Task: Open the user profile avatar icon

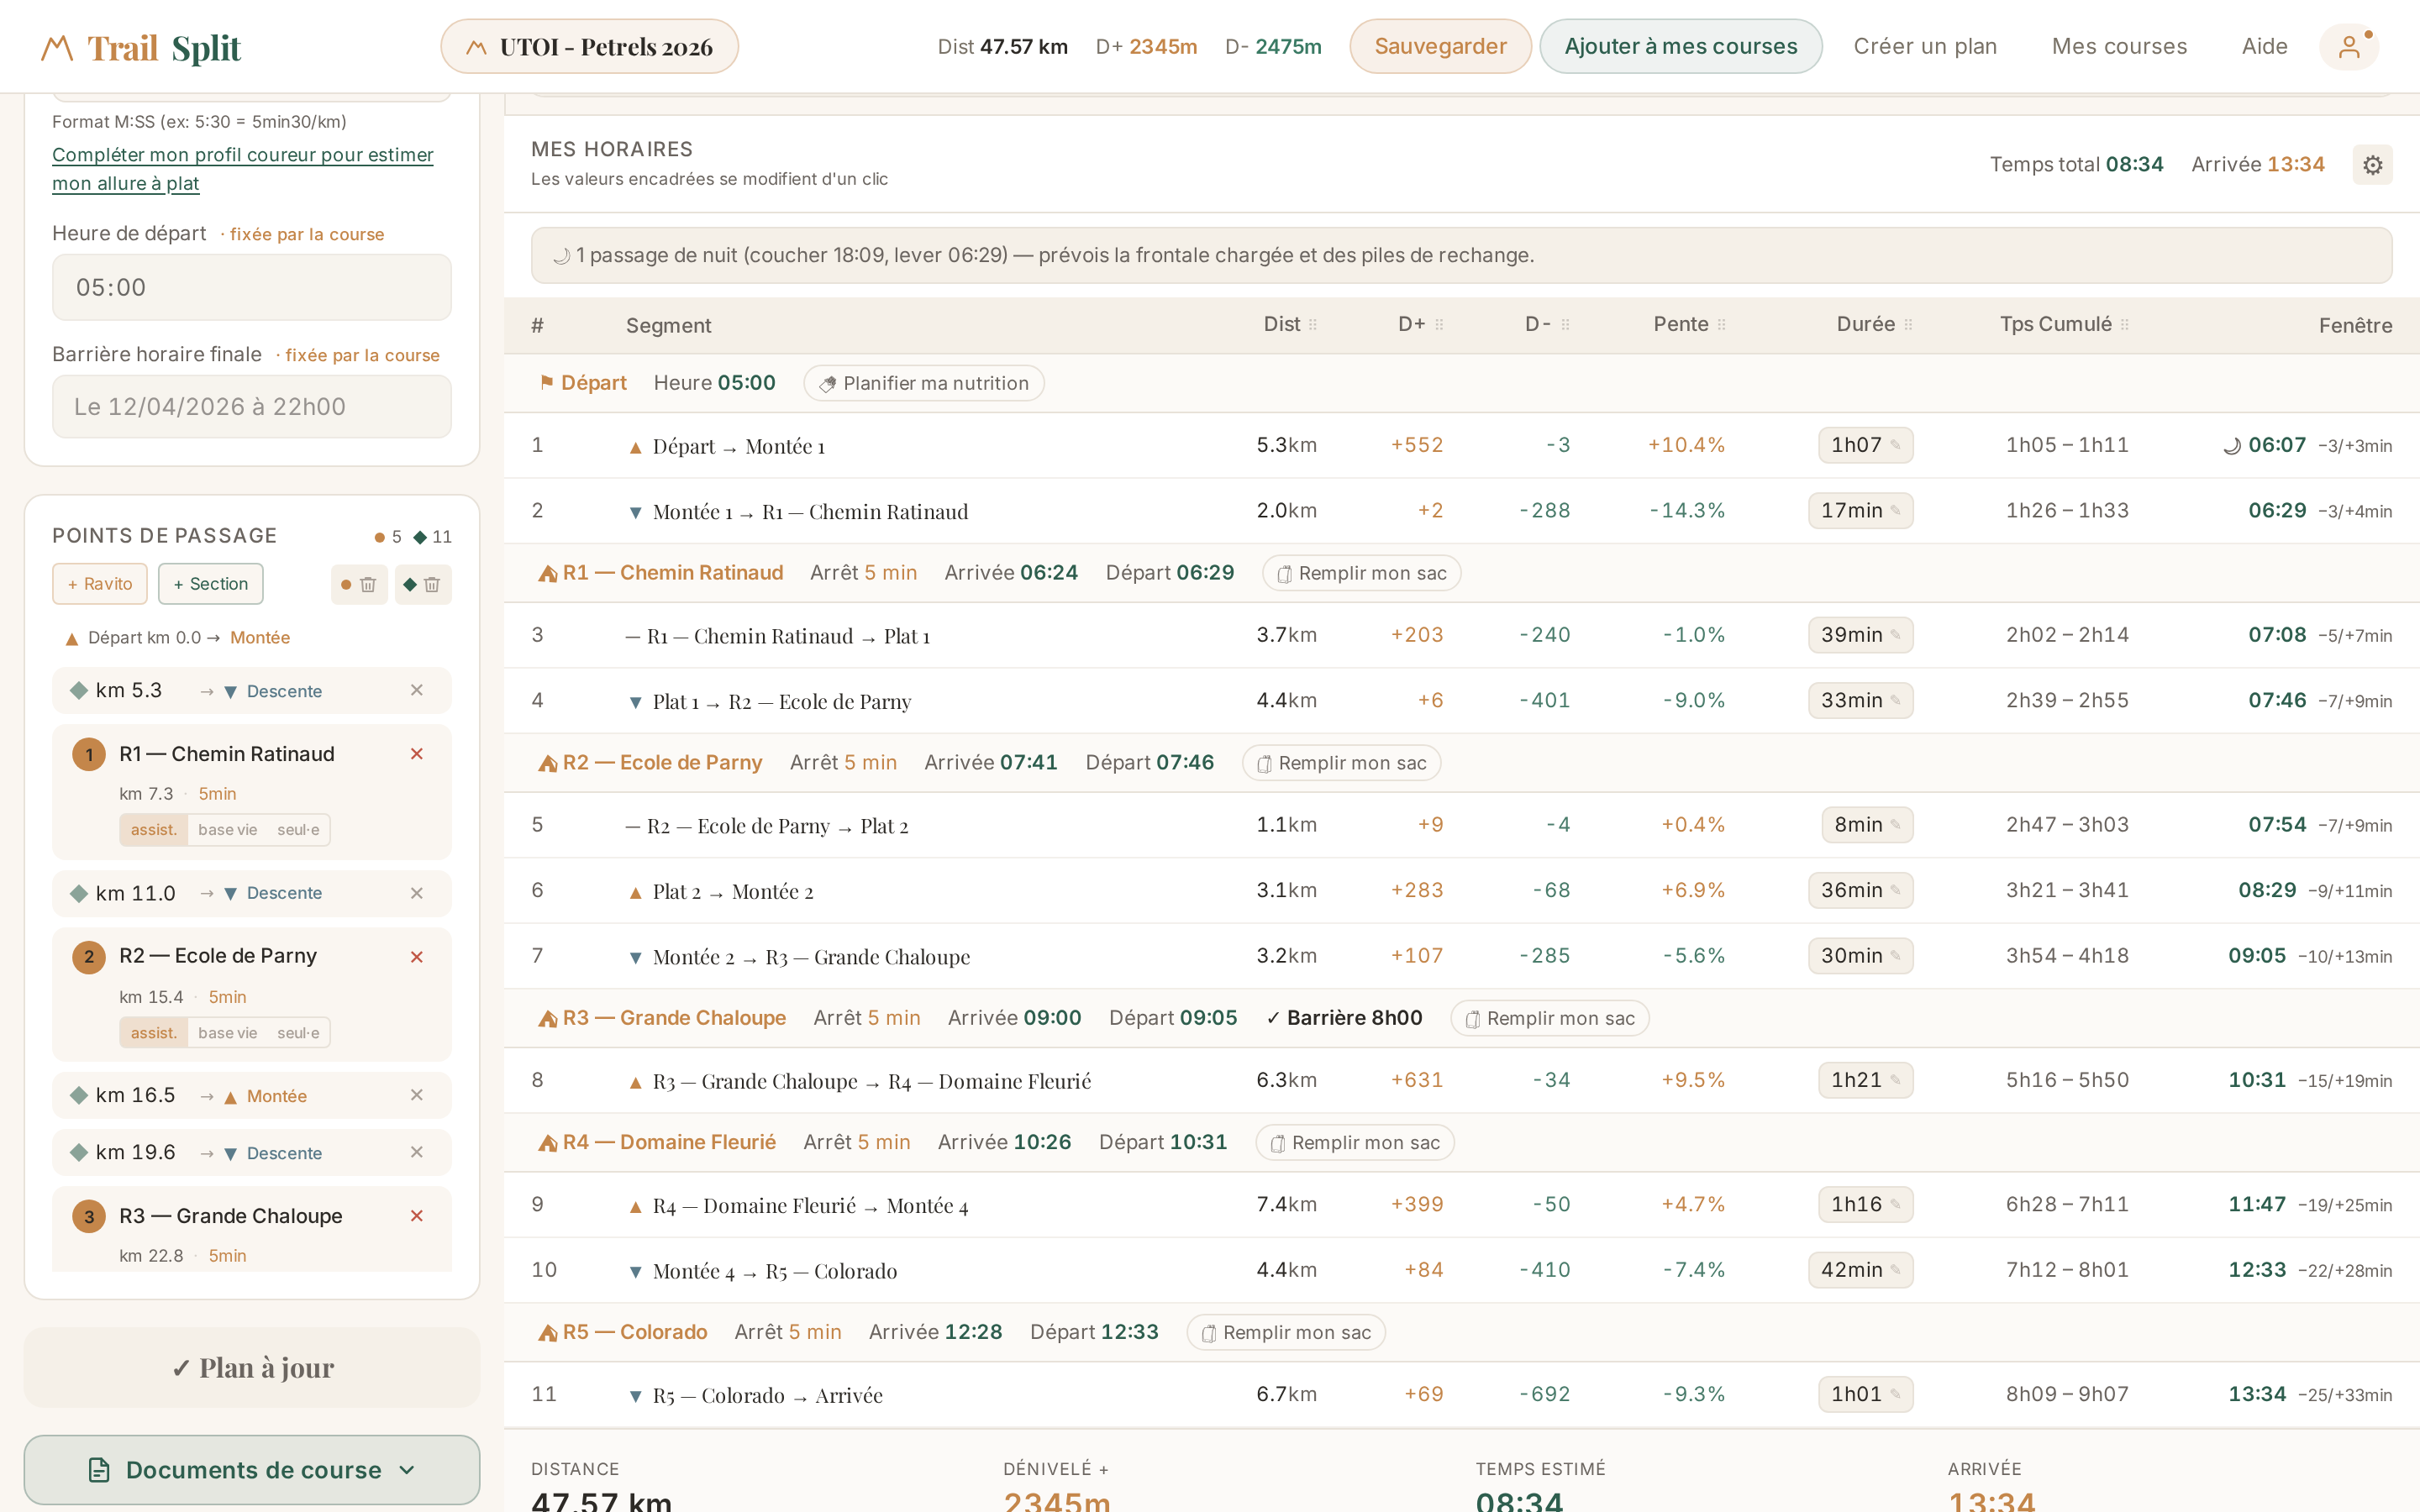Action: click(2349, 47)
